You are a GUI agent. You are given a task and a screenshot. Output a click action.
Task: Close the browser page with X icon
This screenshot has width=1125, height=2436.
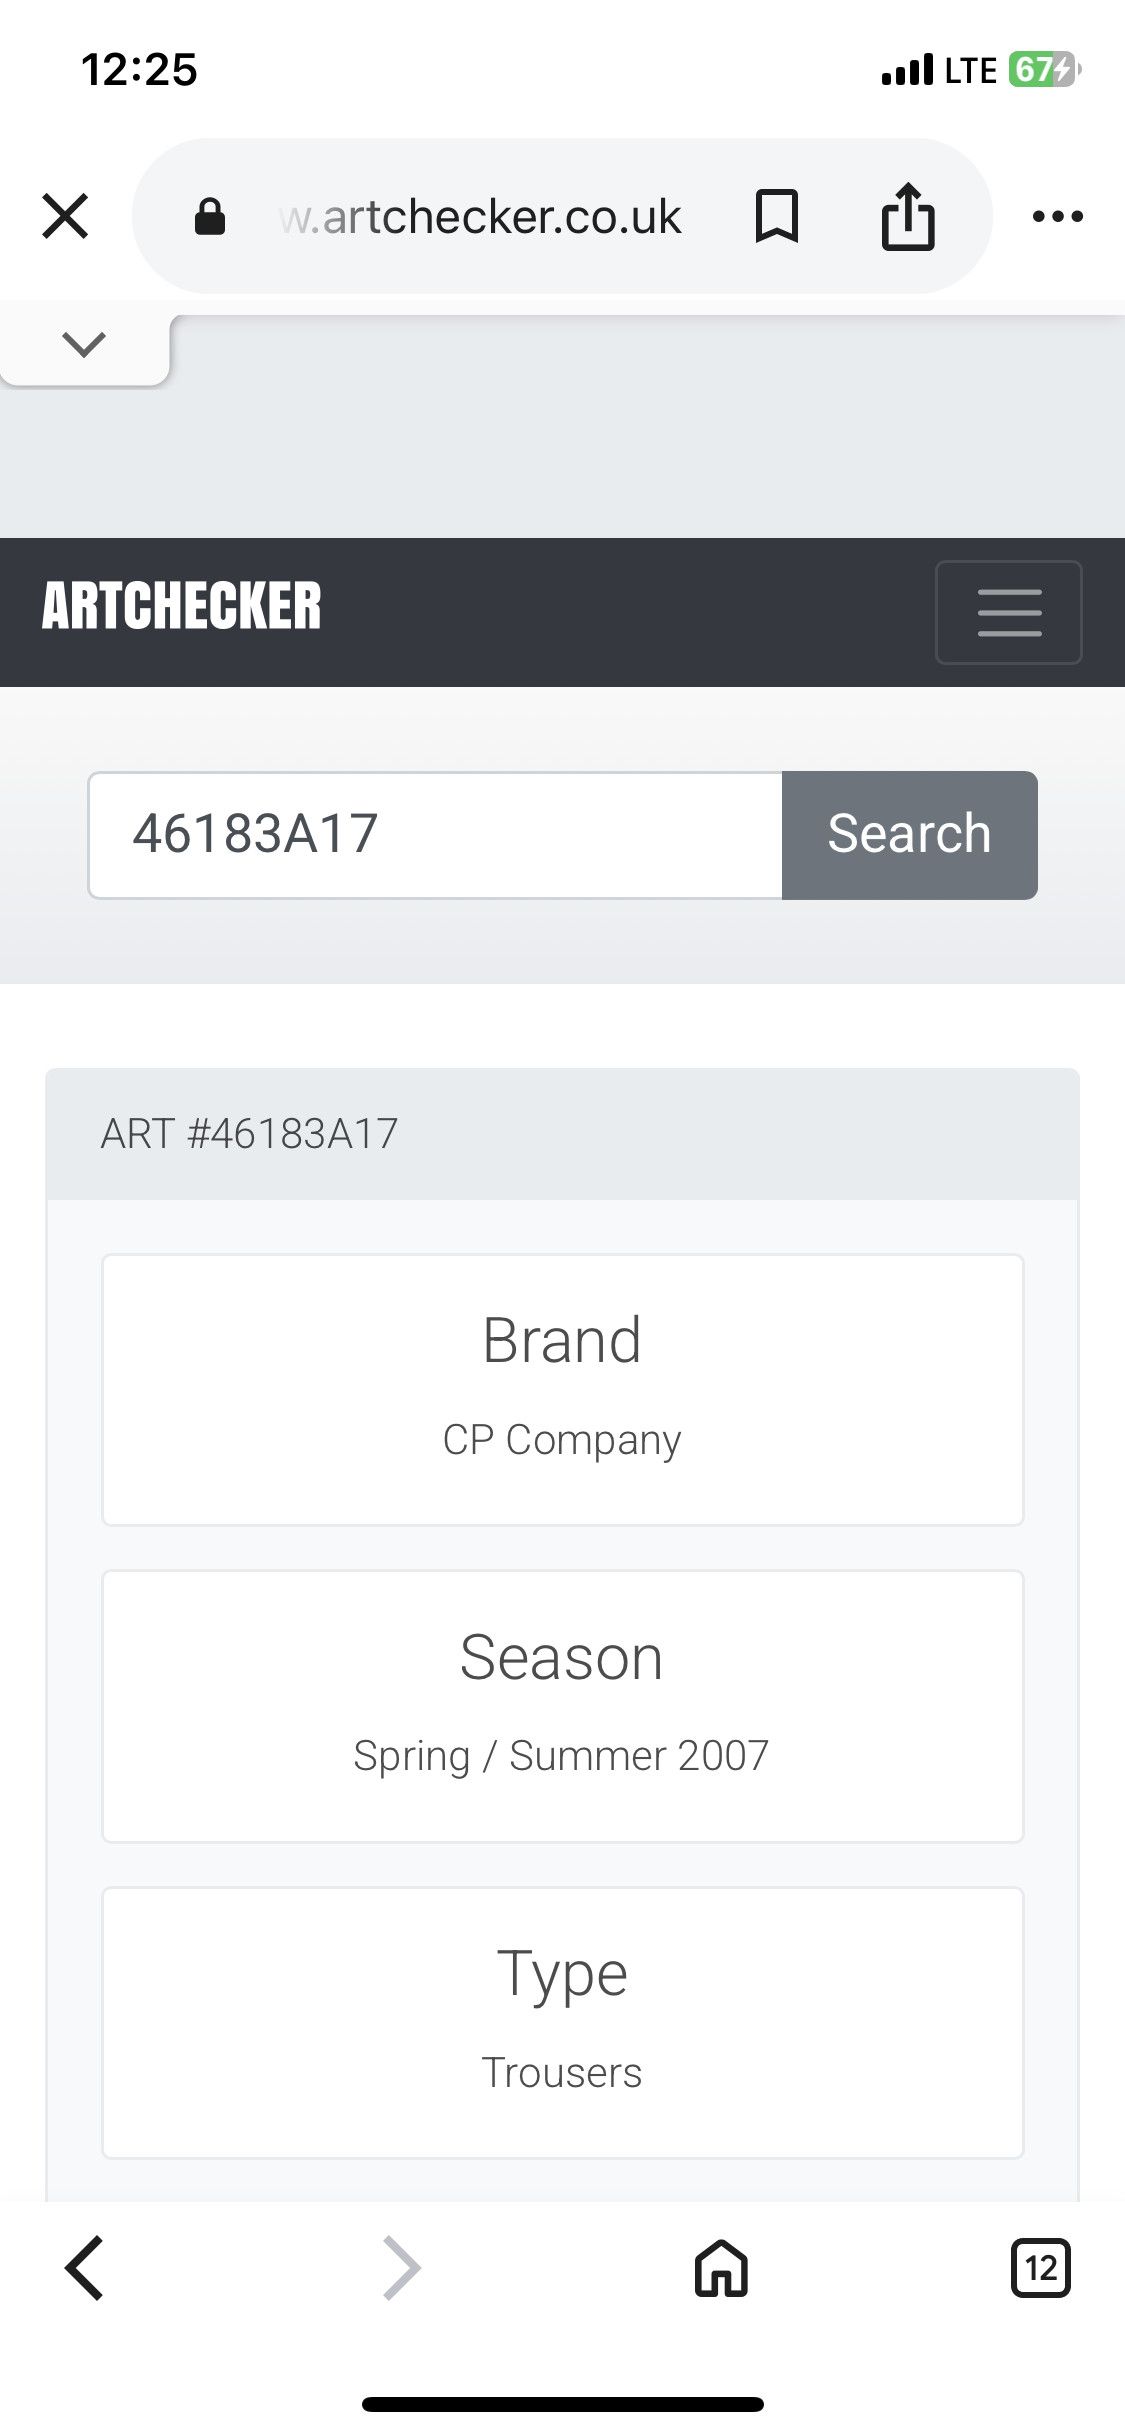click(x=65, y=216)
